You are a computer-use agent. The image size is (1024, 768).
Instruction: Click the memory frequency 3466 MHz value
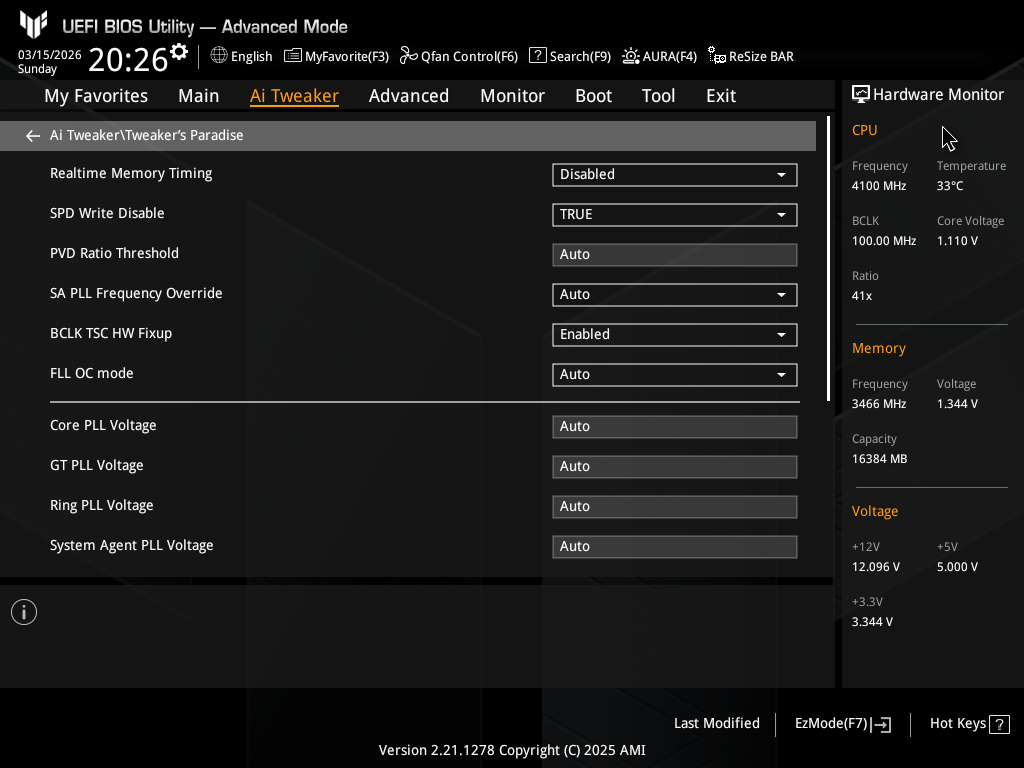879,404
